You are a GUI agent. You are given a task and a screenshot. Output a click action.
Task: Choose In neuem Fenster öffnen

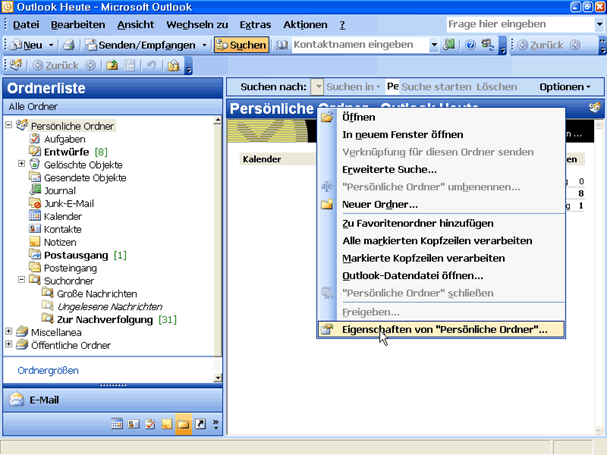pyautogui.click(x=441, y=135)
